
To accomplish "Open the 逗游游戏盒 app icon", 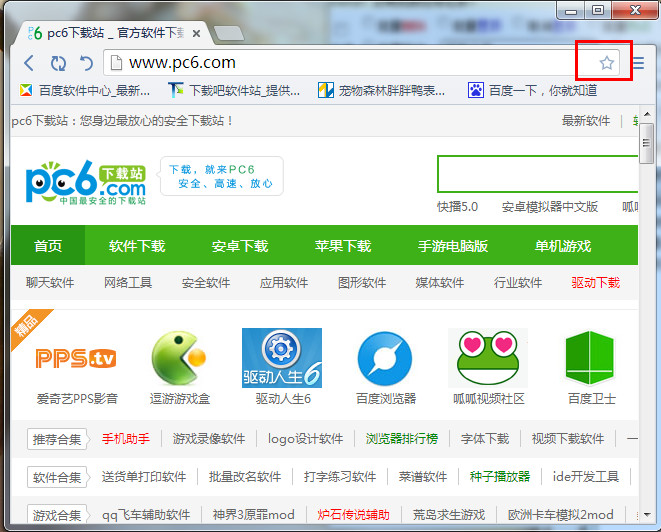I will coord(179,358).
